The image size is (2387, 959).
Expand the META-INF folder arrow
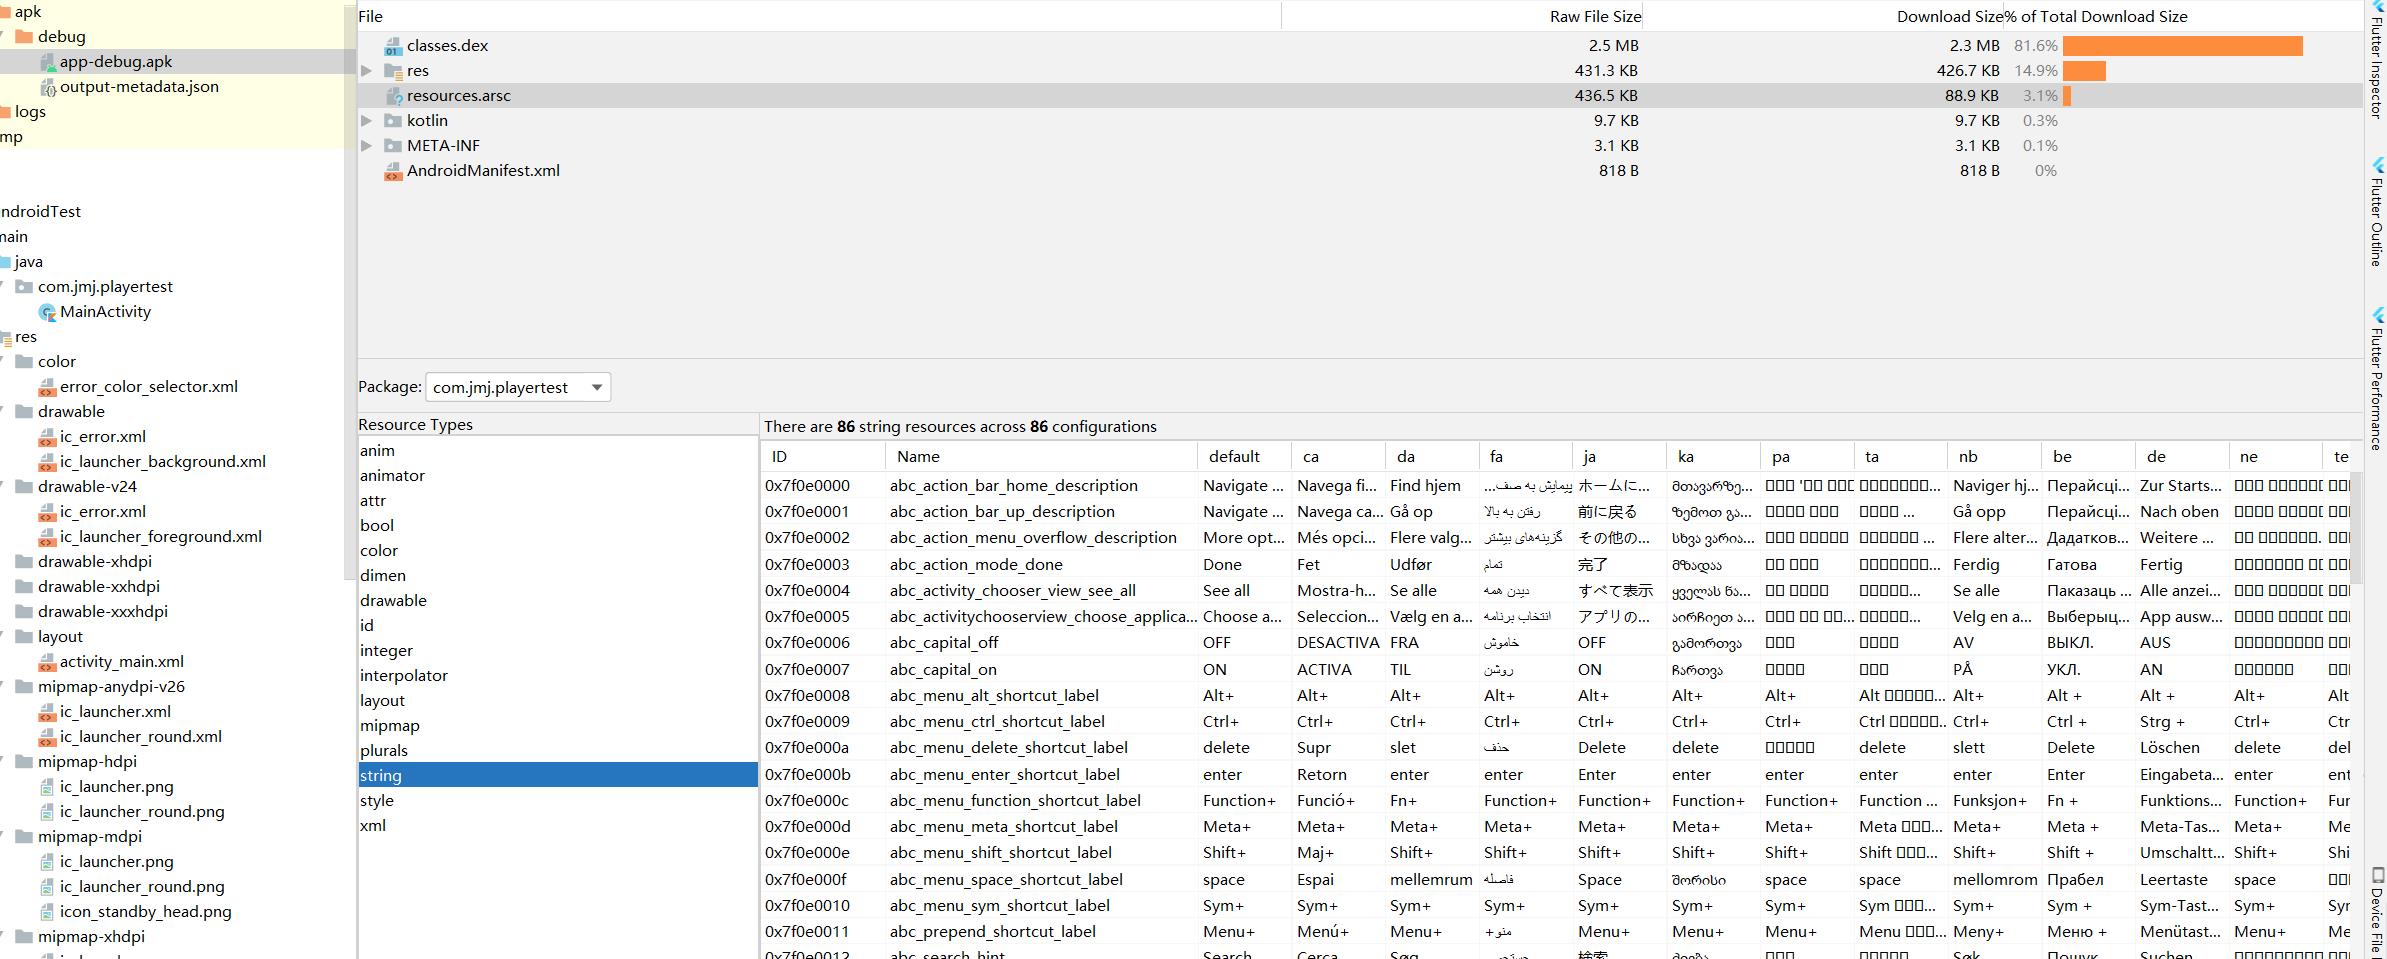pos(367,146)
